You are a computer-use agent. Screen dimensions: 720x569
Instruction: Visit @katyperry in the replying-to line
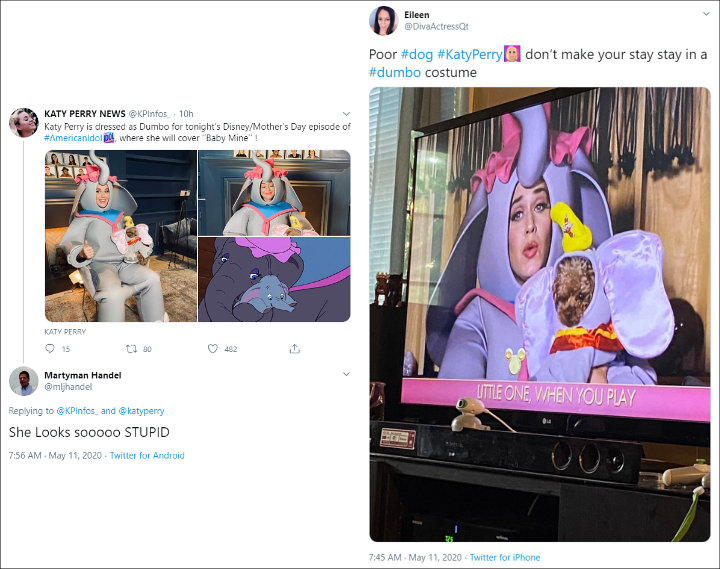pyautogui.click(x=141, y=411)
